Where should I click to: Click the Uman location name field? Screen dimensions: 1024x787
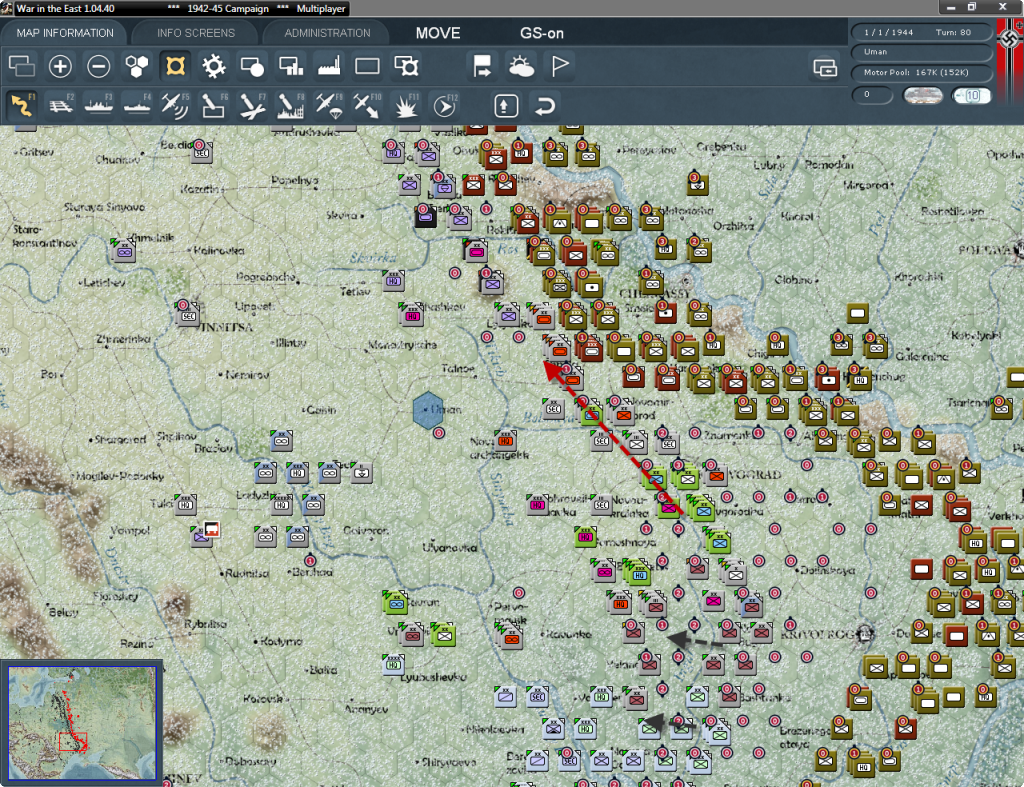click(921, 52)
